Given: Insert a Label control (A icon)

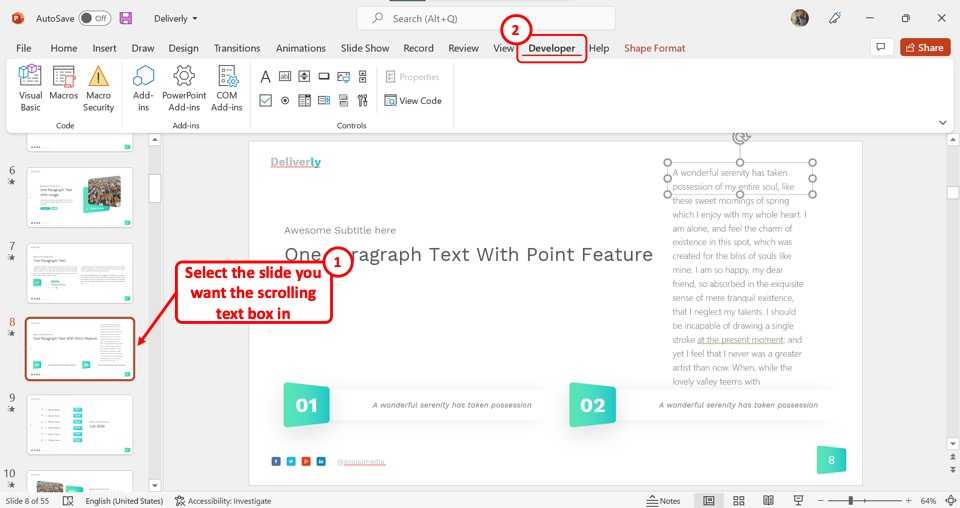Looking at the screenshot, I should pyautogui.click(x=265, y=77).
